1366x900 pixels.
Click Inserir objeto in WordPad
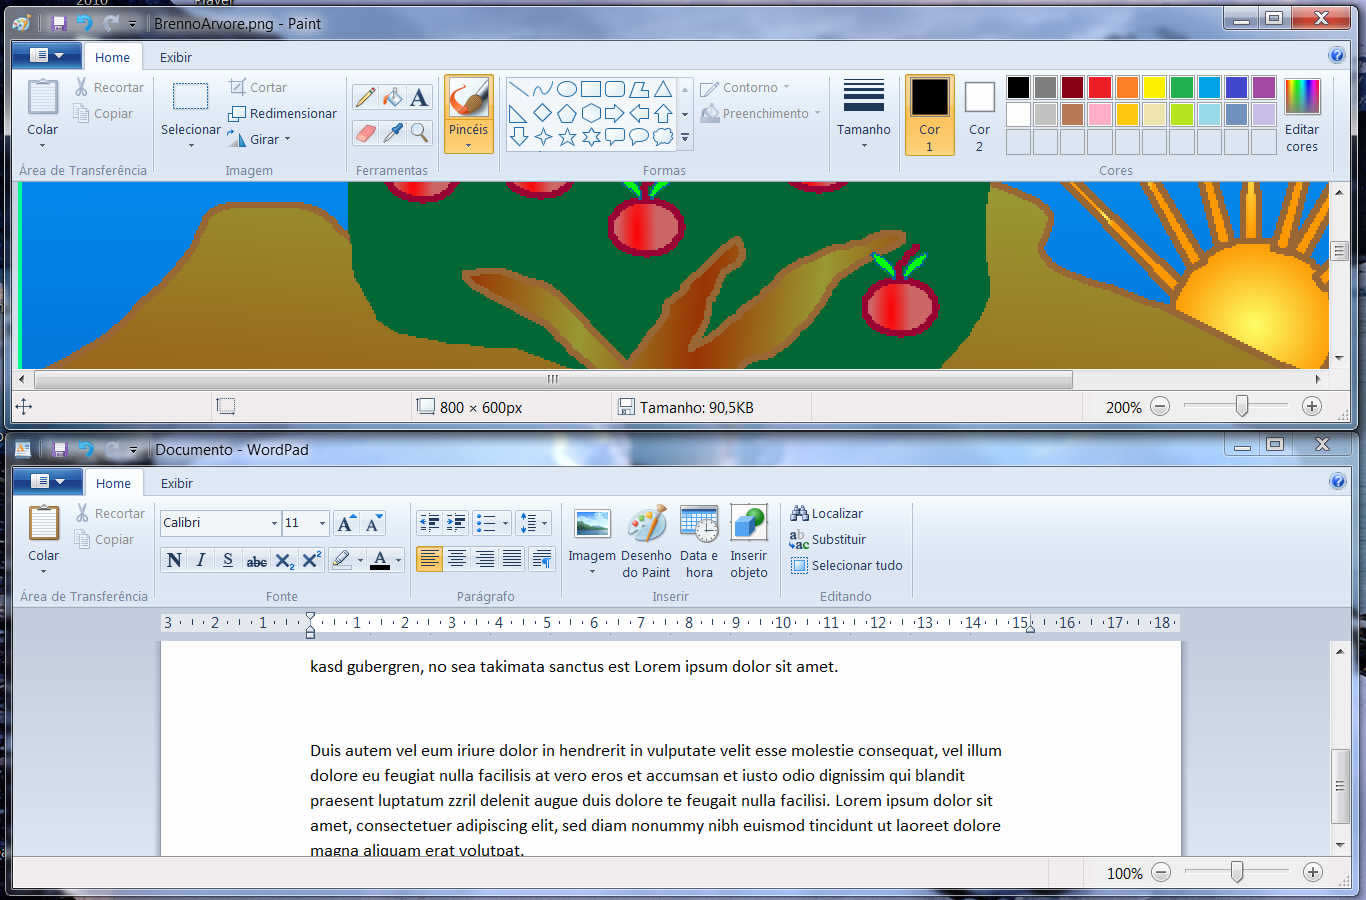coord(748,543)
